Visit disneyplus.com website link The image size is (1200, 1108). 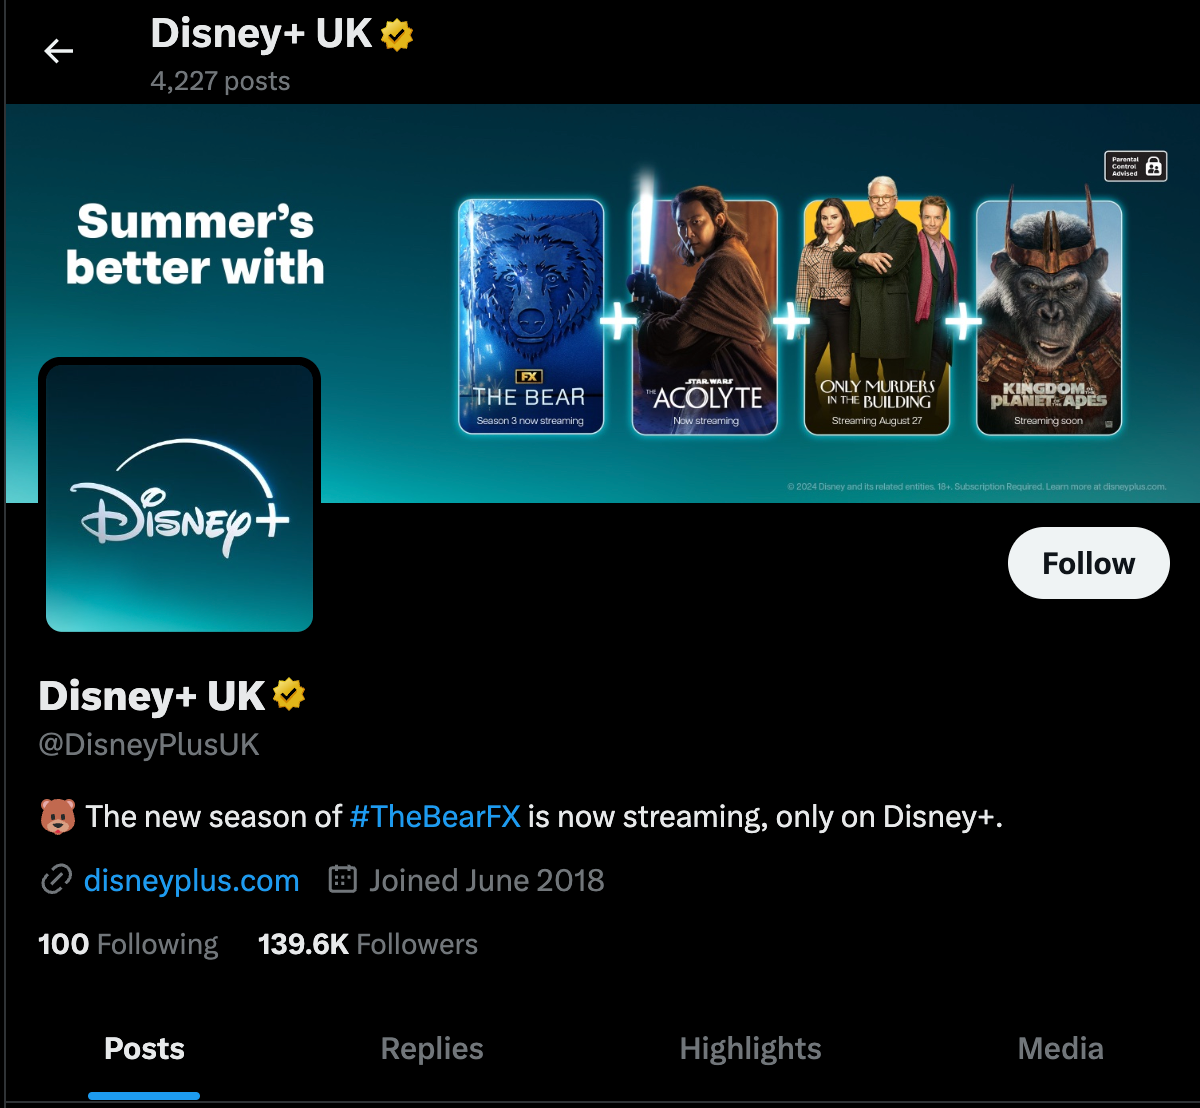point(192,880)
